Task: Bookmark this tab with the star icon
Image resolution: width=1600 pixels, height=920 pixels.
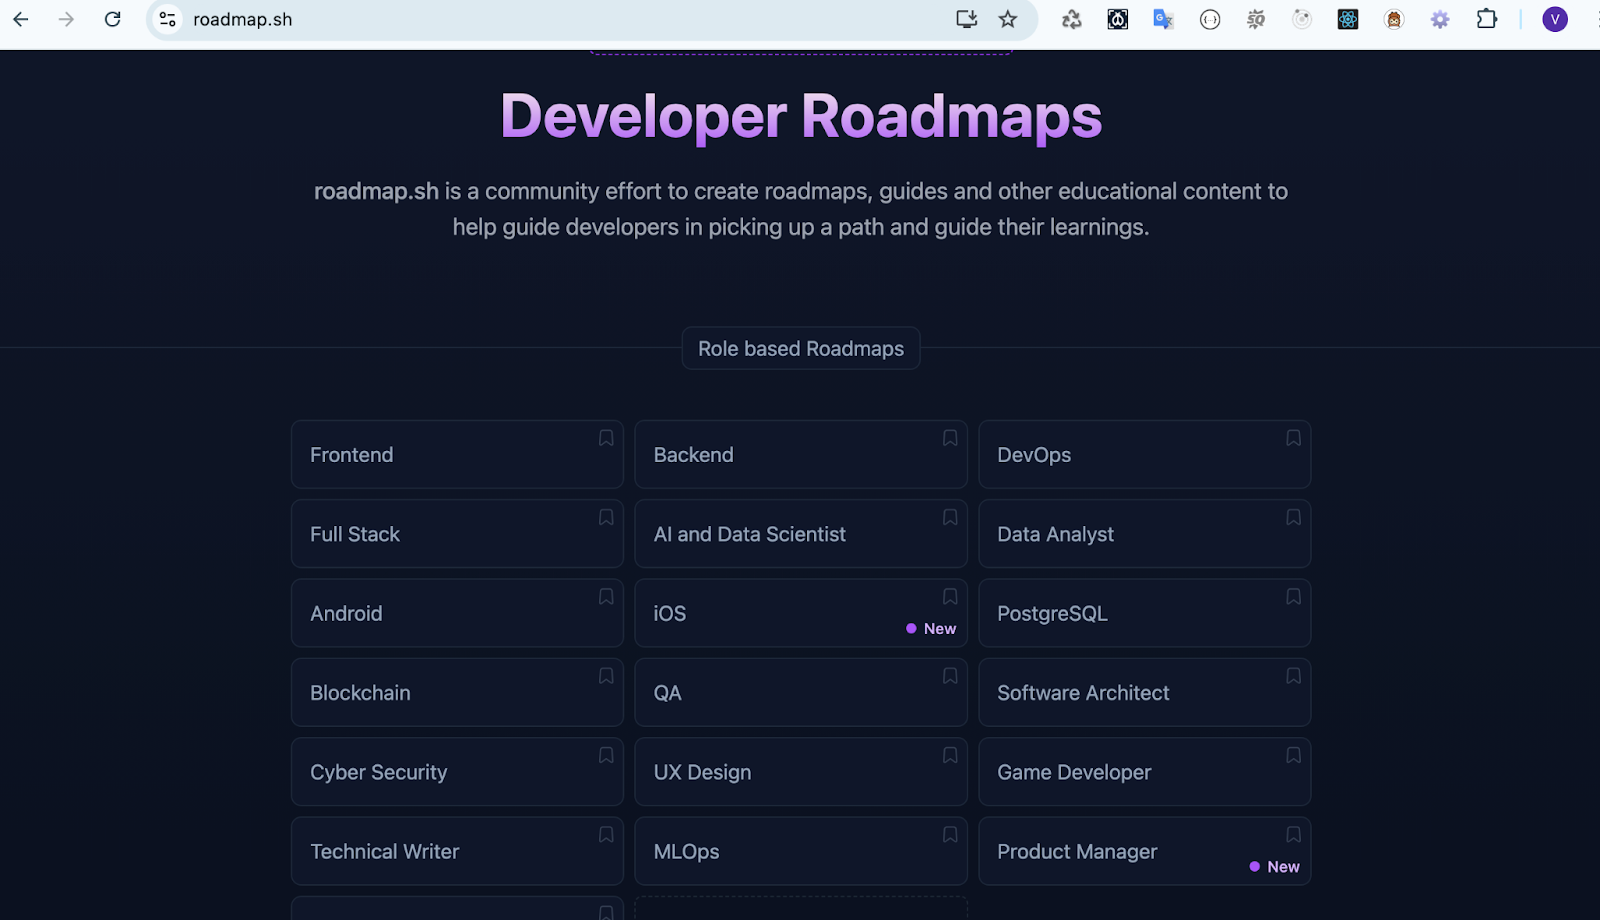Action: point(1008,19)
